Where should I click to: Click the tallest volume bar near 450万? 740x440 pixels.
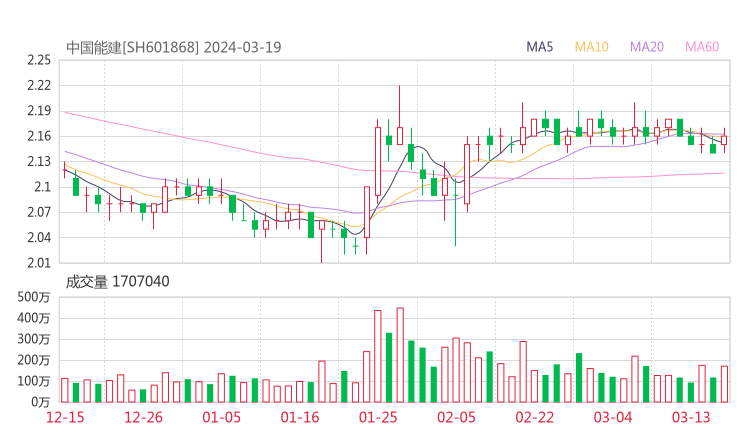click(400, 355)
